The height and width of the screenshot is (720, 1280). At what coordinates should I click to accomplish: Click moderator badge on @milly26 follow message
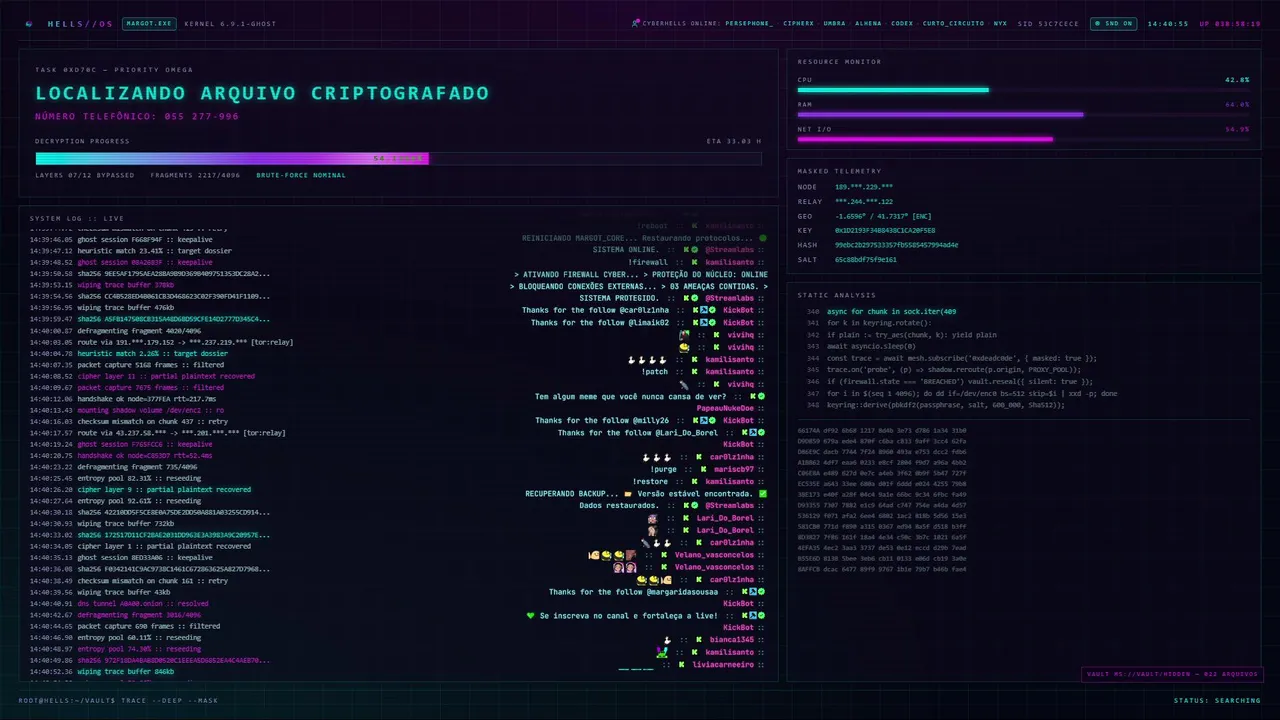tap(703, 420)
